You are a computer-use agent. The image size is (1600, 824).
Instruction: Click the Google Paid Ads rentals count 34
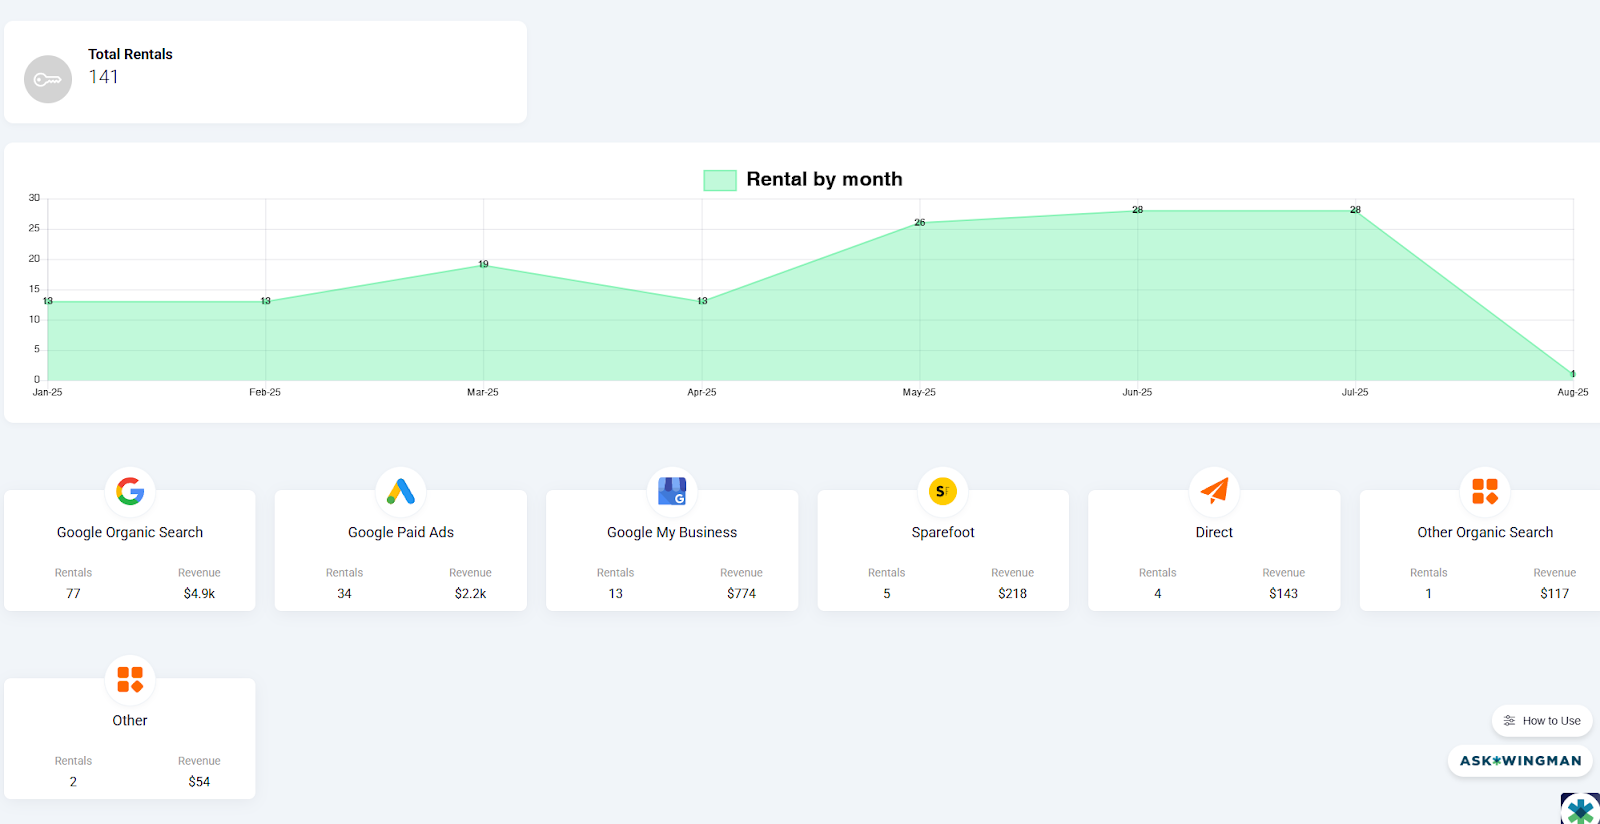344,593
